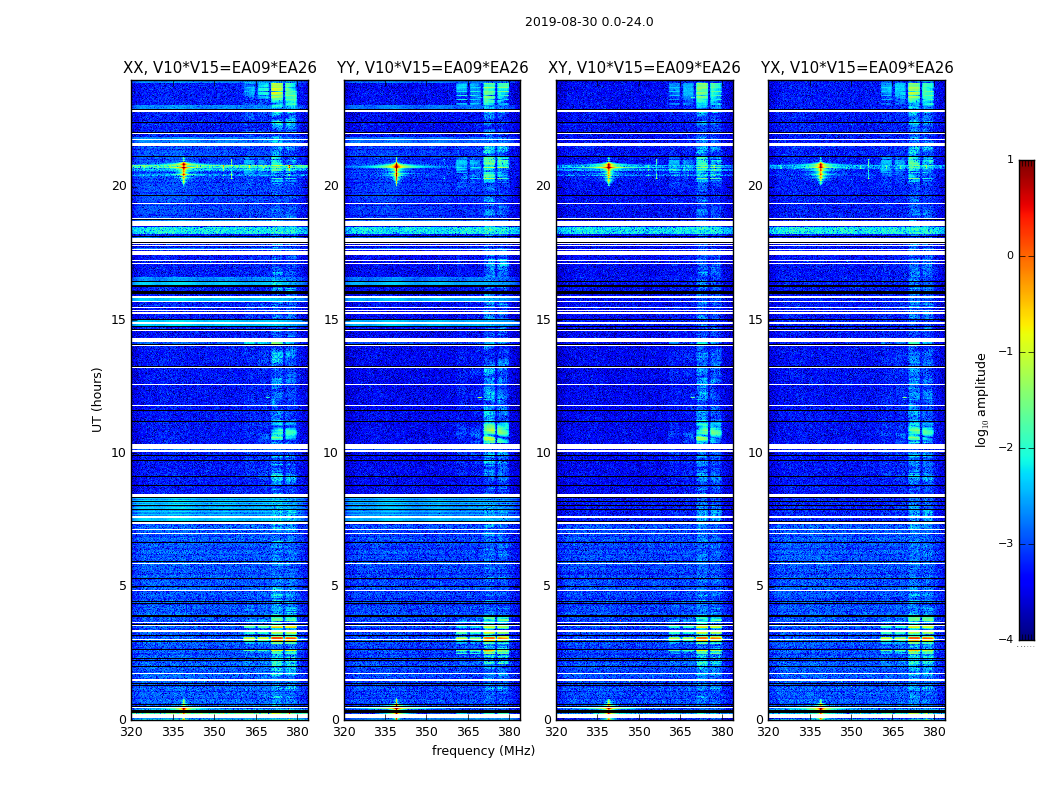Click the white gap at 10 UT in YY panel
This screenshot has width=1050, height=800.
pos(432,446)
